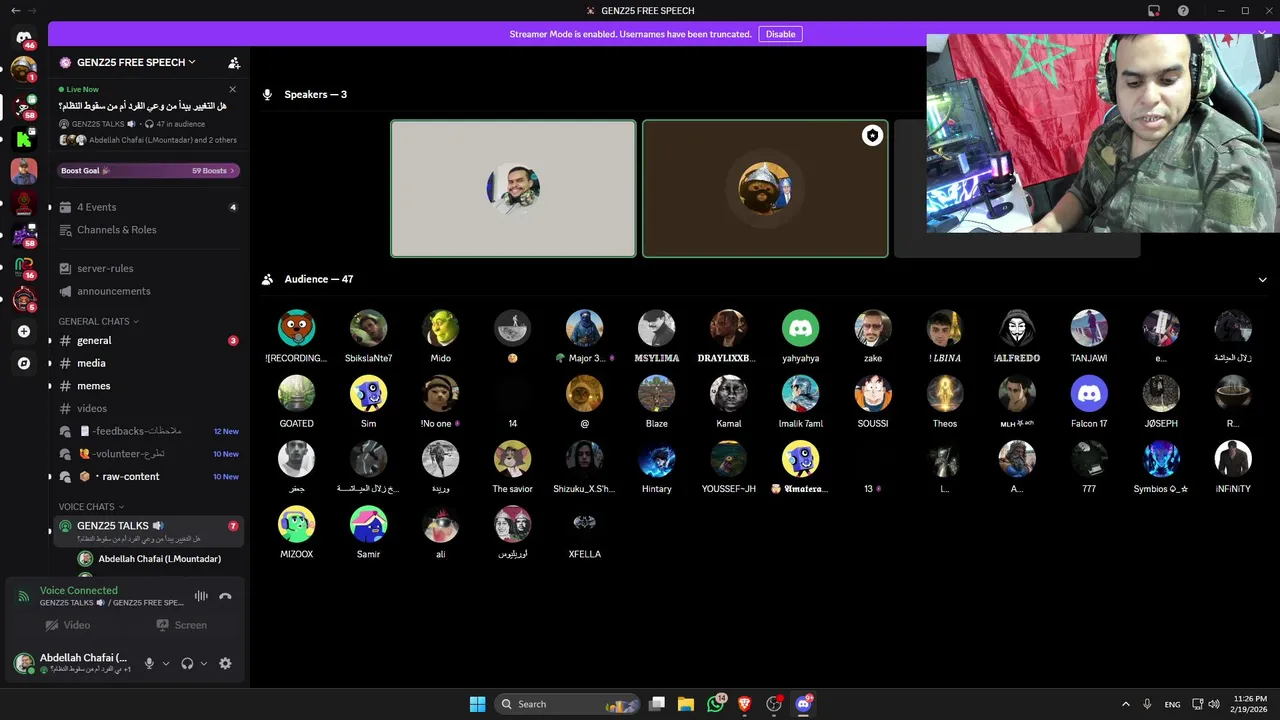Image resolution: width=1280 pixels, height=720 pixels.
Task: Open Brave browser from the taskbar
Action: [x=744, y=704]
